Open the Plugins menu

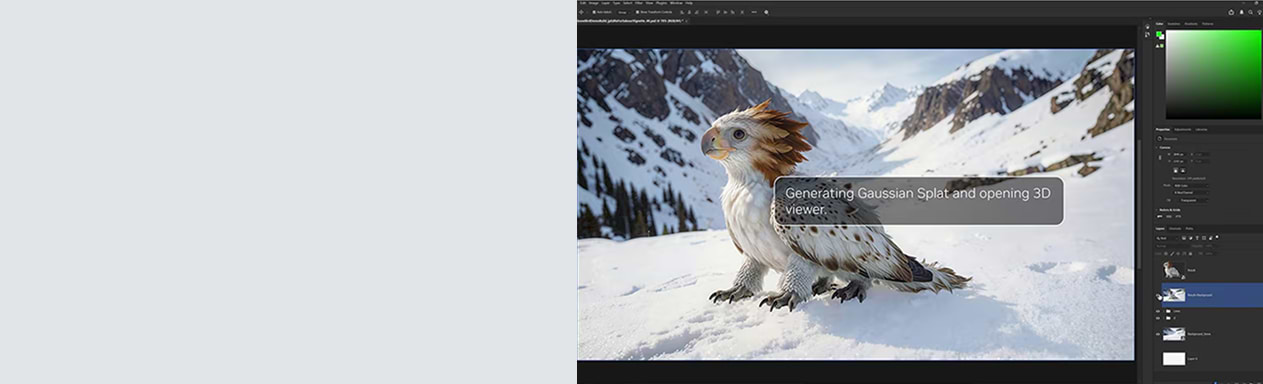click(661, 3)
